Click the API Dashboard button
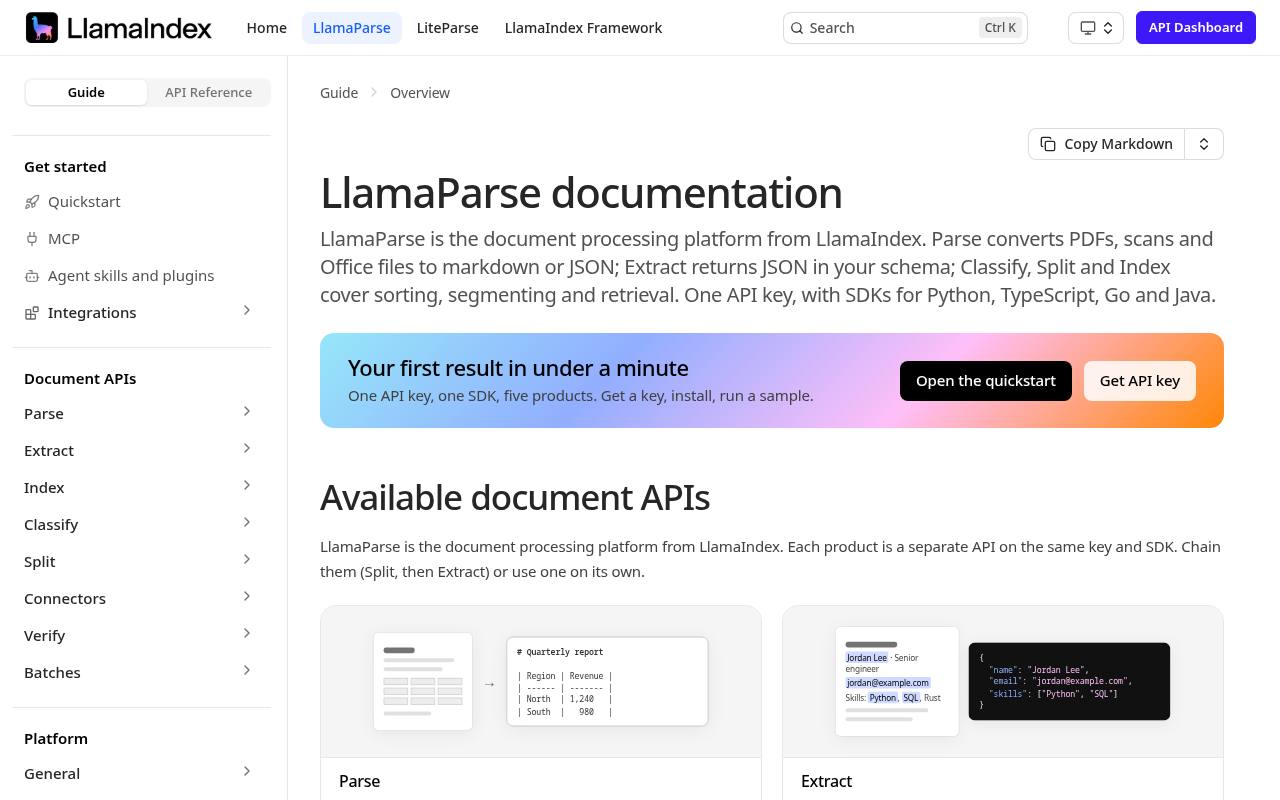Image resolution: width=1280 pixels, height=800 pixels. coord(1196,28)
